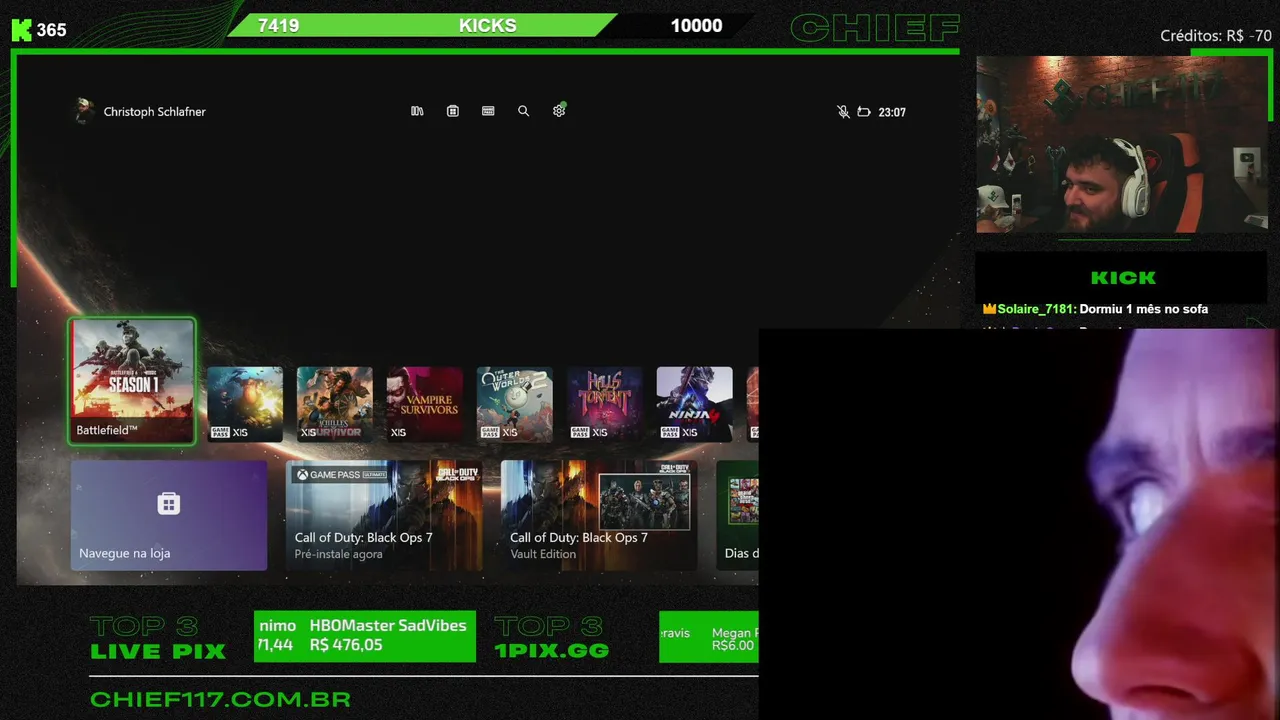Screen dimensions: 1280x720
Task: Click the 23:07 clock
Action: click(892, 112)
